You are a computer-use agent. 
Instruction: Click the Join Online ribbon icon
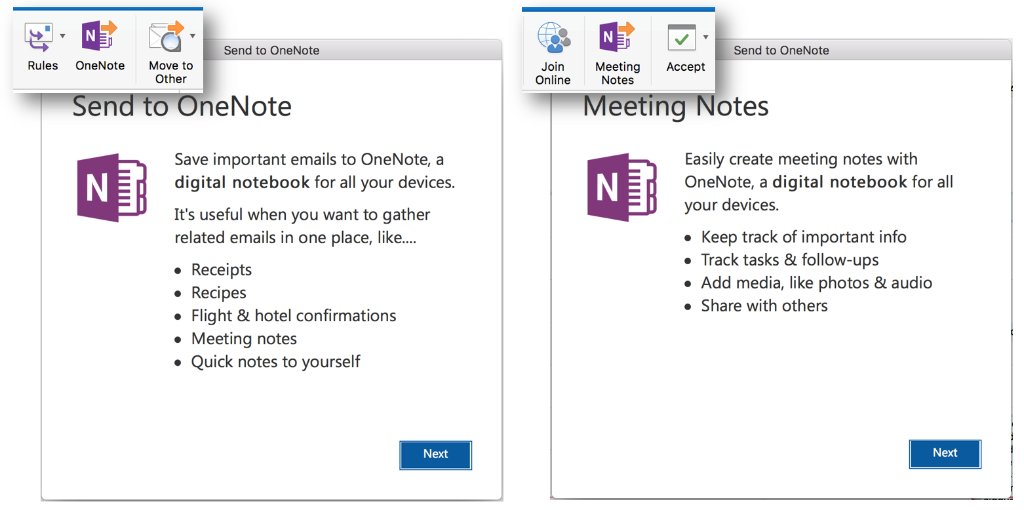point(553,37)
